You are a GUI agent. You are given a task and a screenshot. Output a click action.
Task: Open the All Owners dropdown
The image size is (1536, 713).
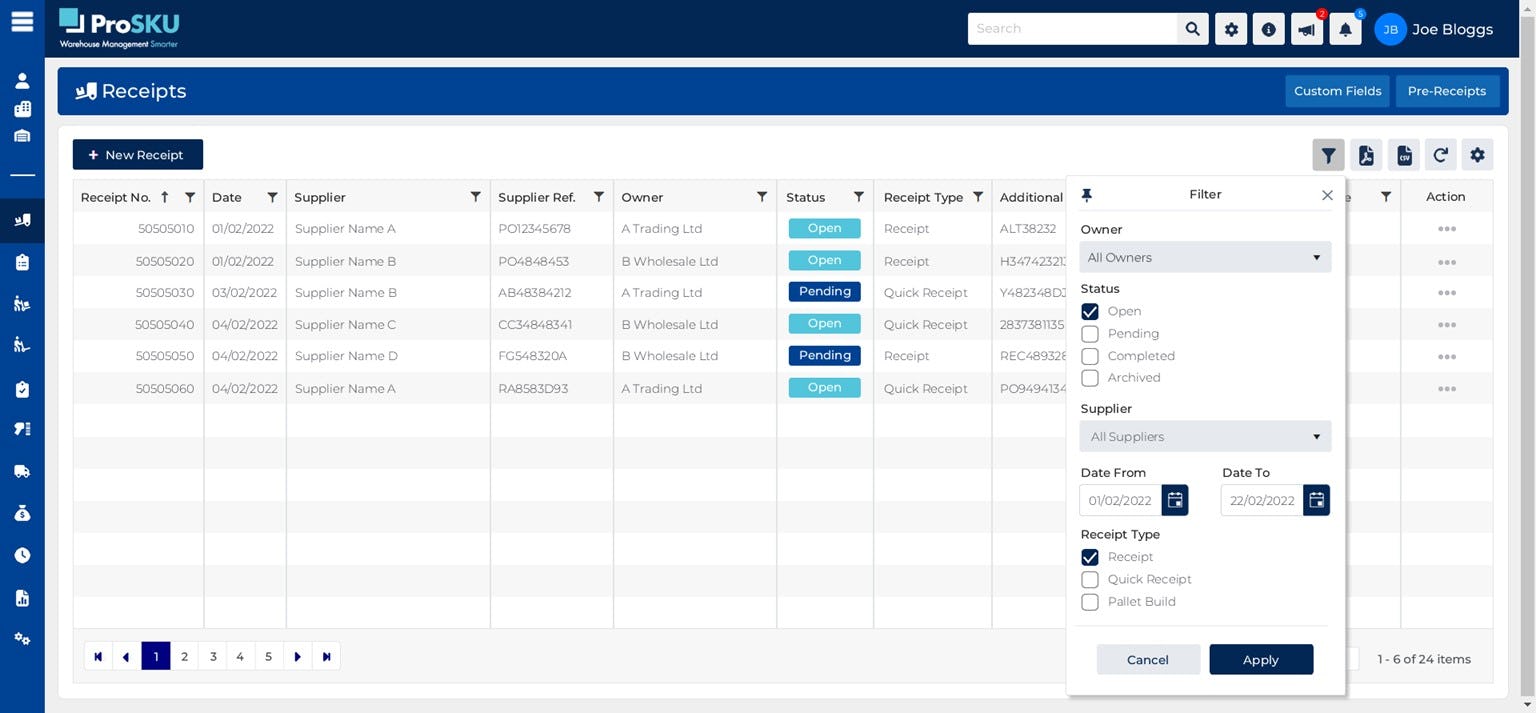click(x=1204, y=256)
